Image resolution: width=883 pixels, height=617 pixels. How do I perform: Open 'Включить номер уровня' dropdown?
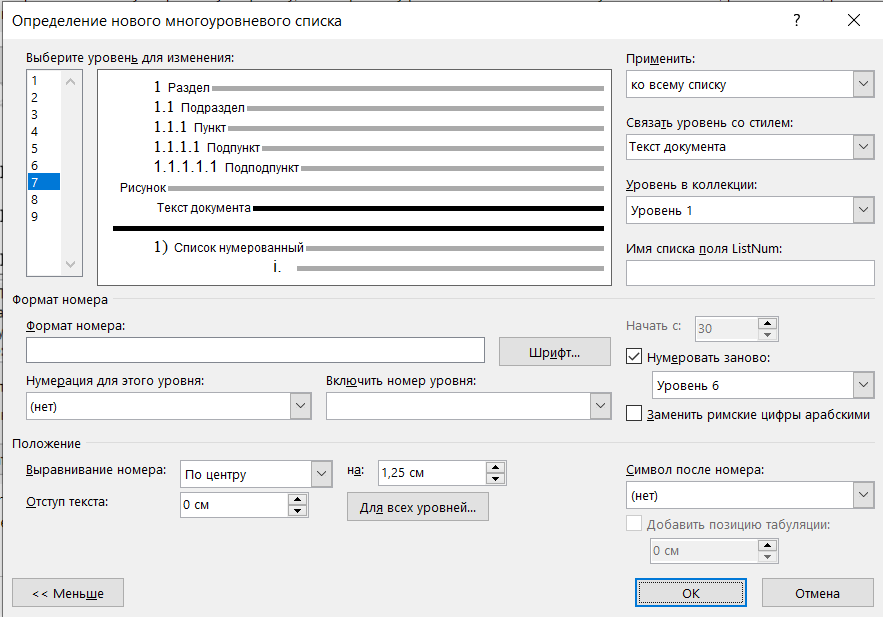600,406
